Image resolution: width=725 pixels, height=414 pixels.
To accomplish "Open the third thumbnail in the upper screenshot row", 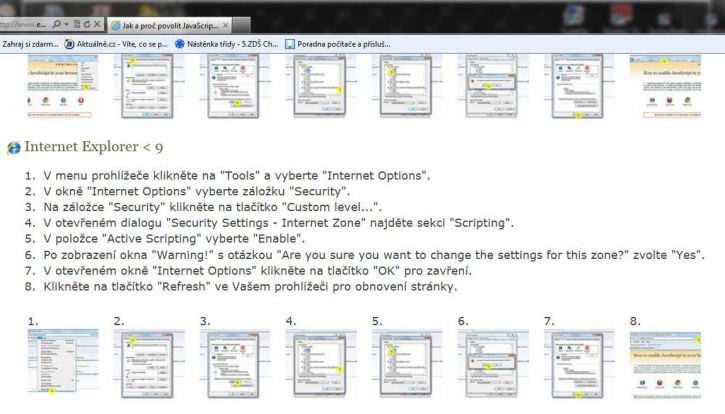I will pos(233,86).
